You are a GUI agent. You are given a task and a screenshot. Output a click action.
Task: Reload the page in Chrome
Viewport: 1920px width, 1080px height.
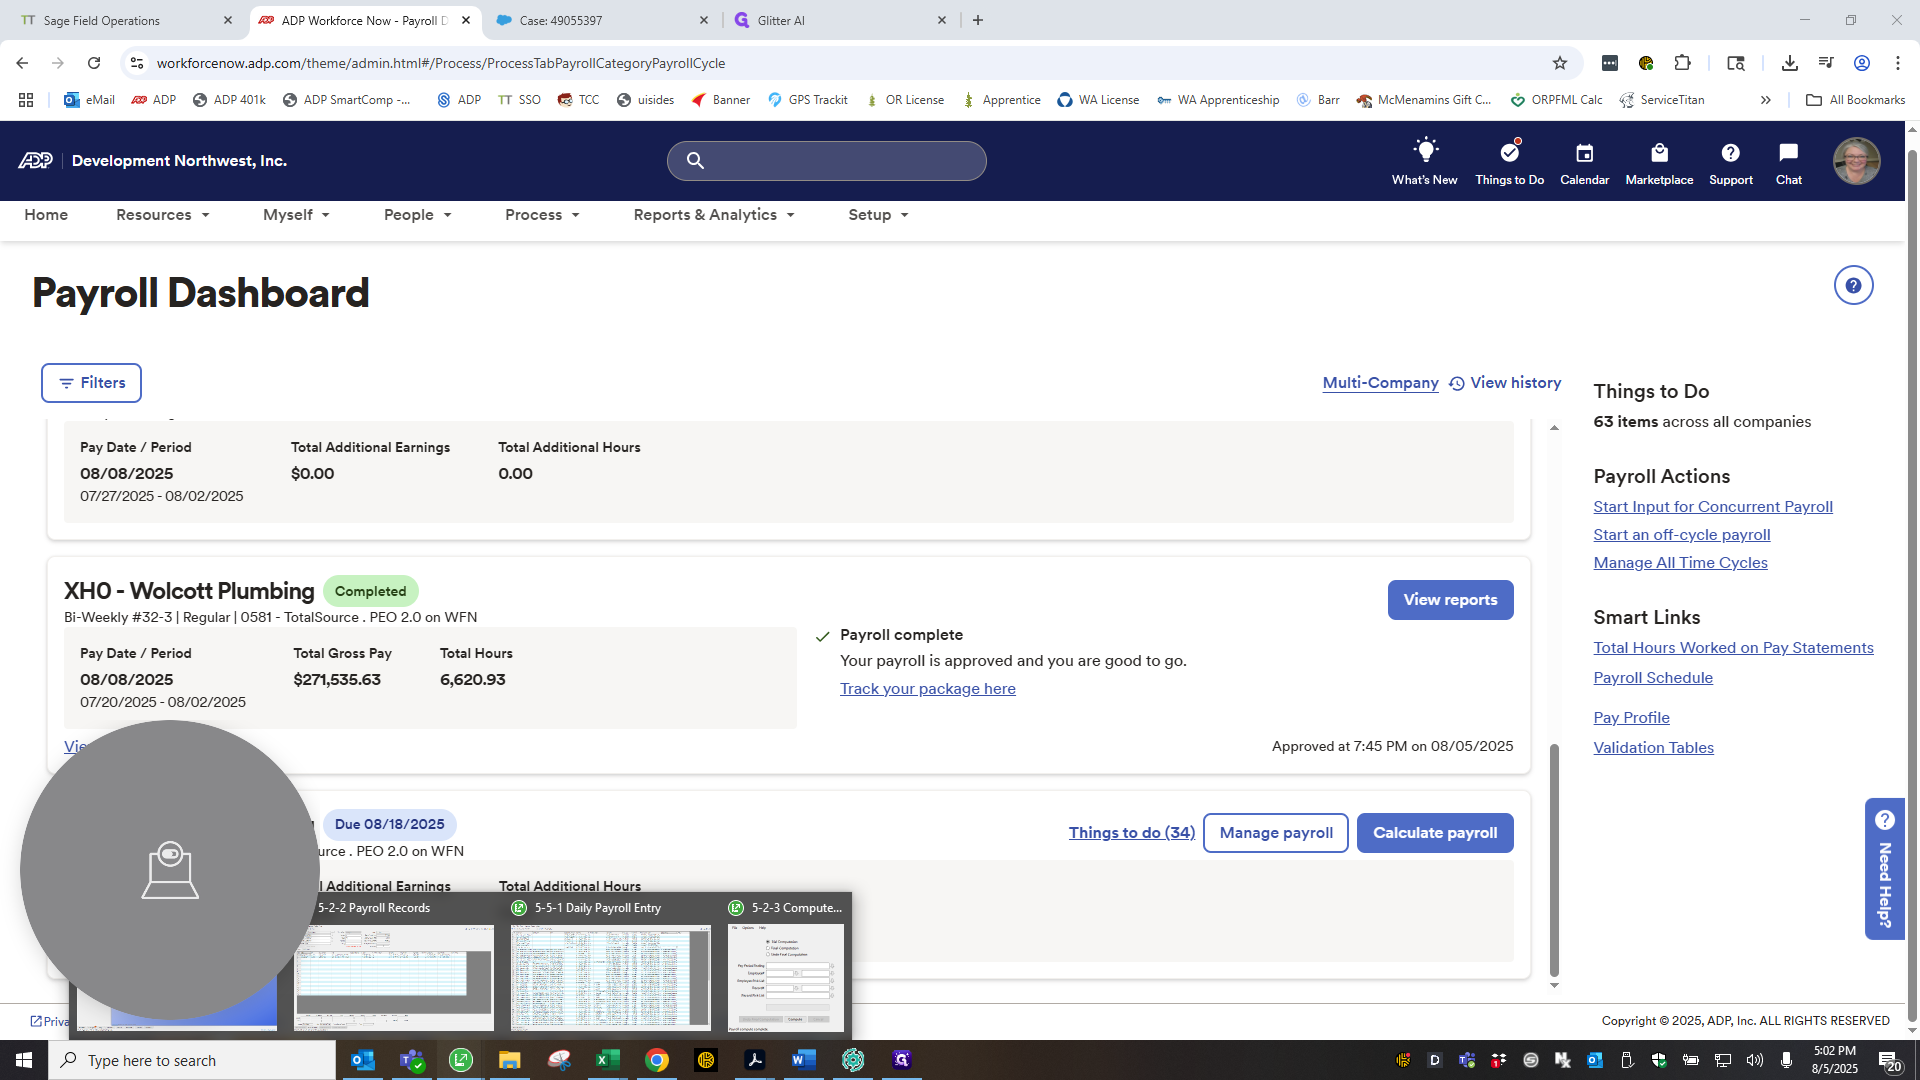pos(94,63)
